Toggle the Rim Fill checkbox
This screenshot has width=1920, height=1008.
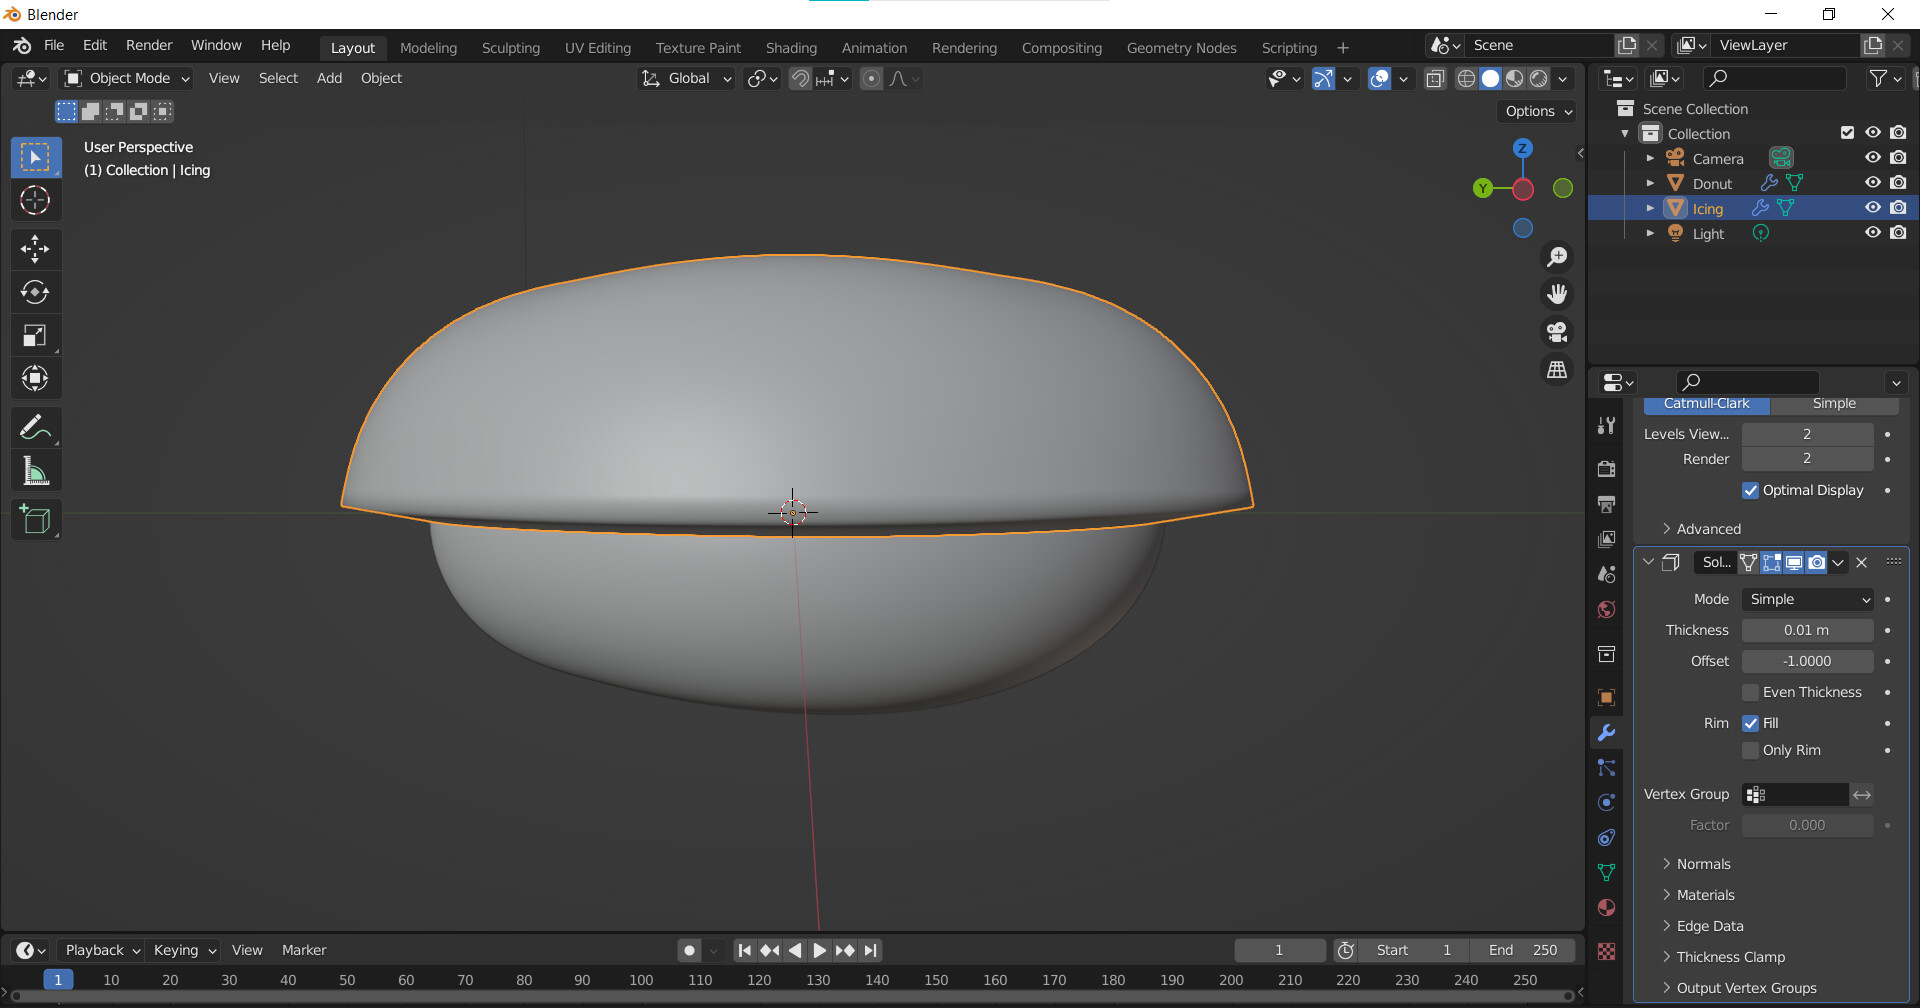pyautogui.click(x=1750, y=723)
